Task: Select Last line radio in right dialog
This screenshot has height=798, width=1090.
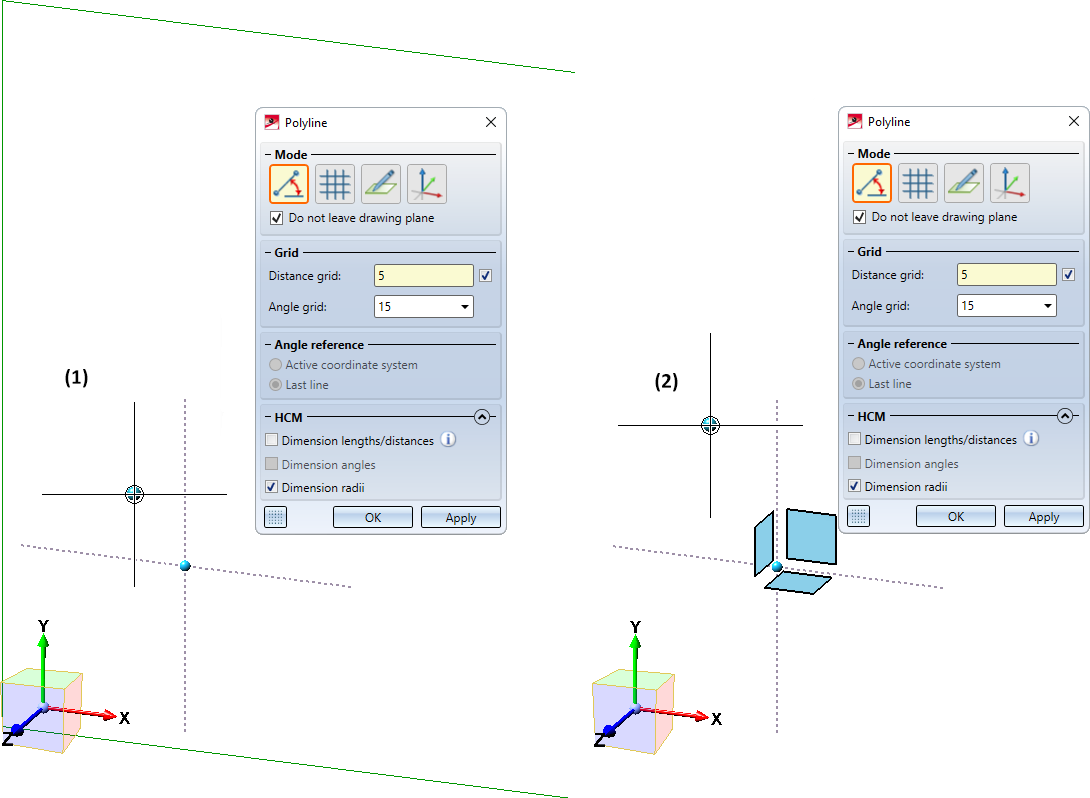Action: pyautogui.click(x=859, y=384)
